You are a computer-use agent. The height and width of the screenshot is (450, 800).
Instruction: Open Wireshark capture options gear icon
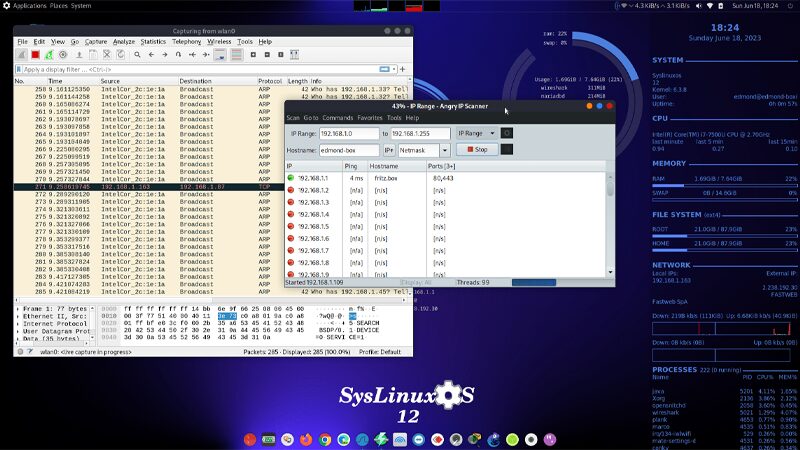click(x=63, y=55)
